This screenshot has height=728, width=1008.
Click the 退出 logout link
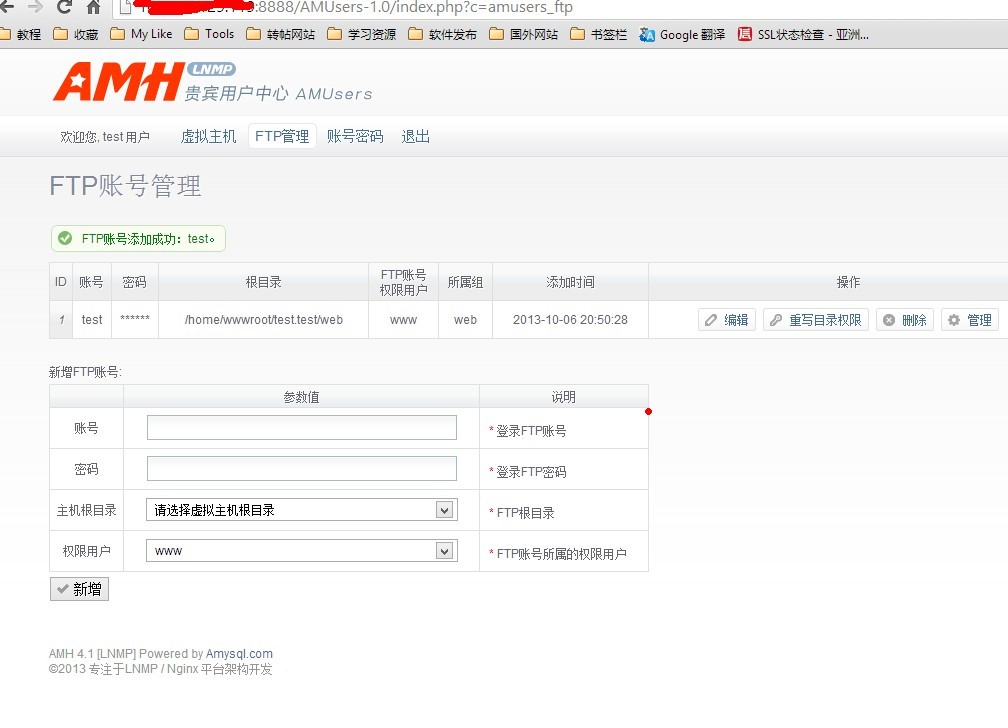(x=415, y=137)
